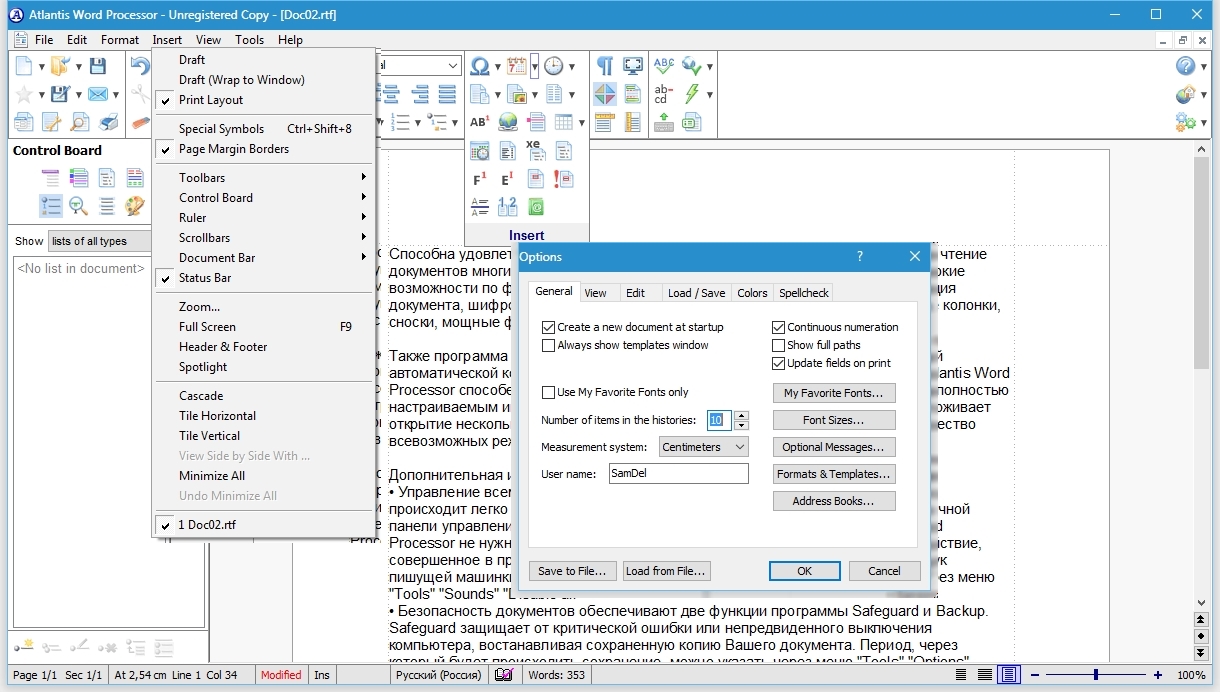Click the Save floppy disk icon
This screenshot has width=1220, height=692.
click(x=97, y=66)
